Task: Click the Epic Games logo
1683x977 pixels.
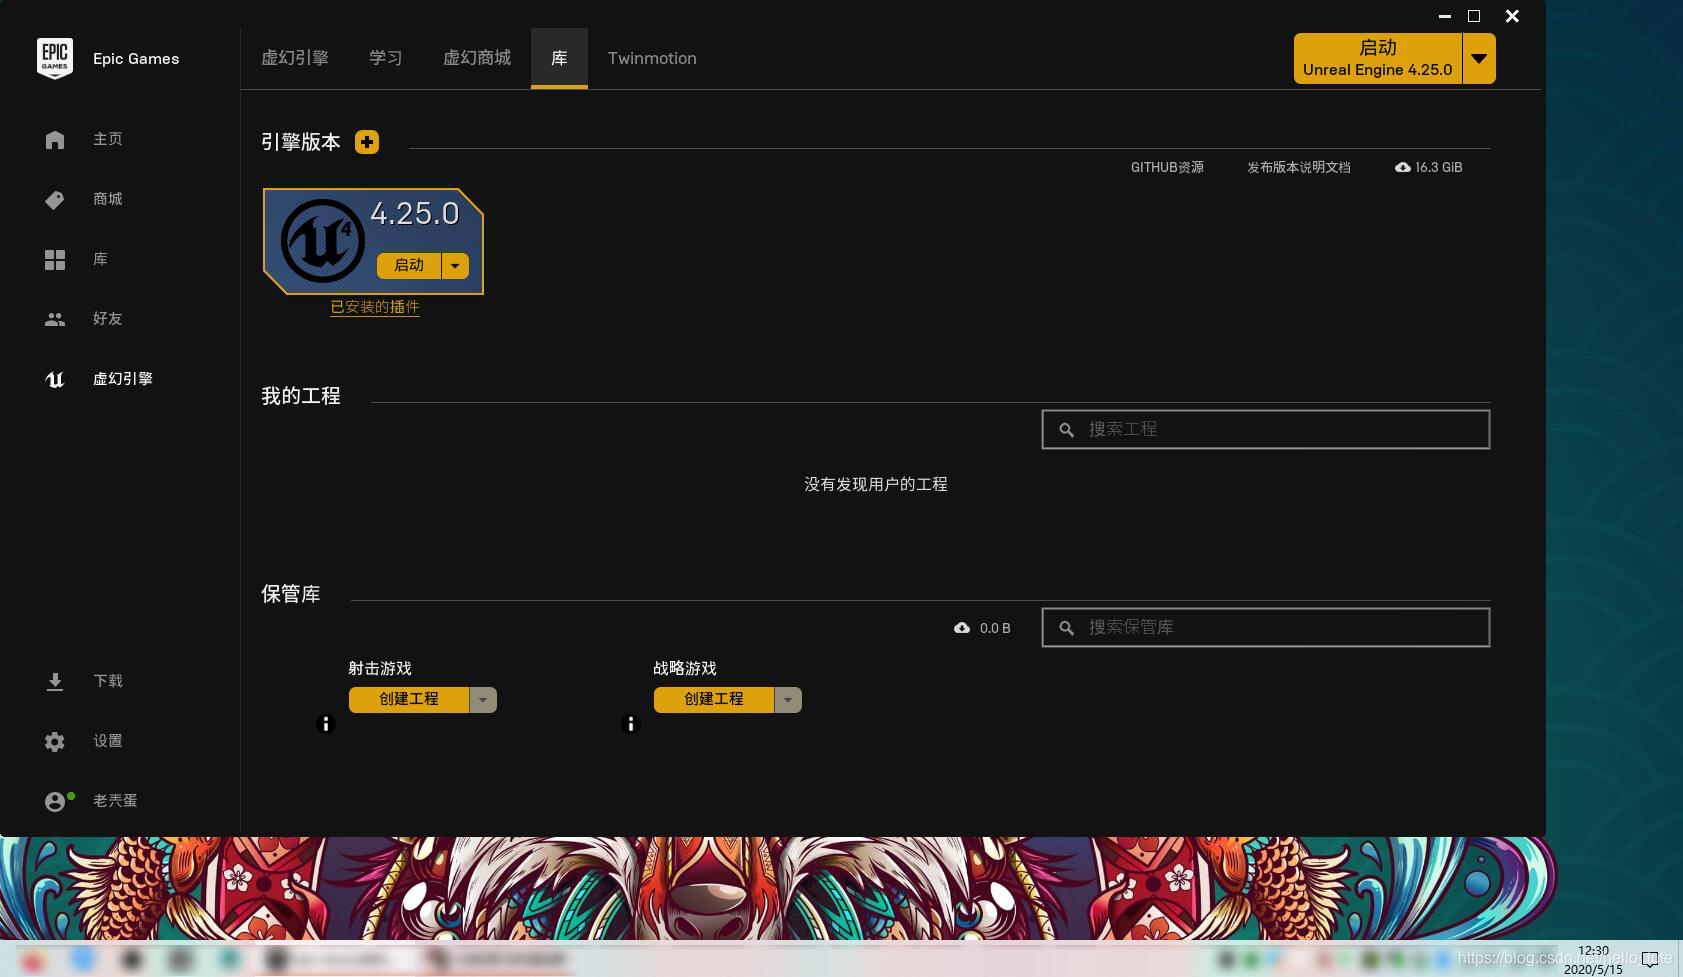Action: 54,58
